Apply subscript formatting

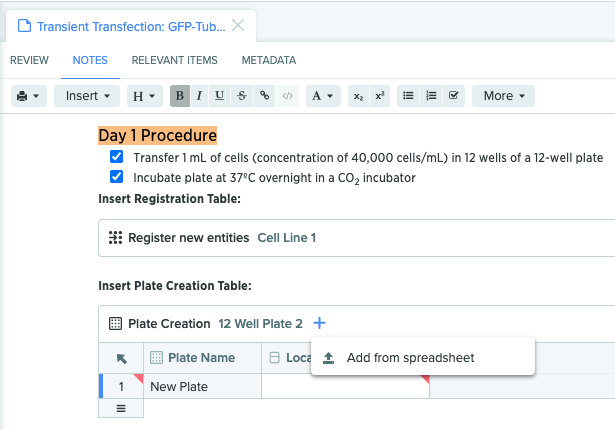[357, 96]
